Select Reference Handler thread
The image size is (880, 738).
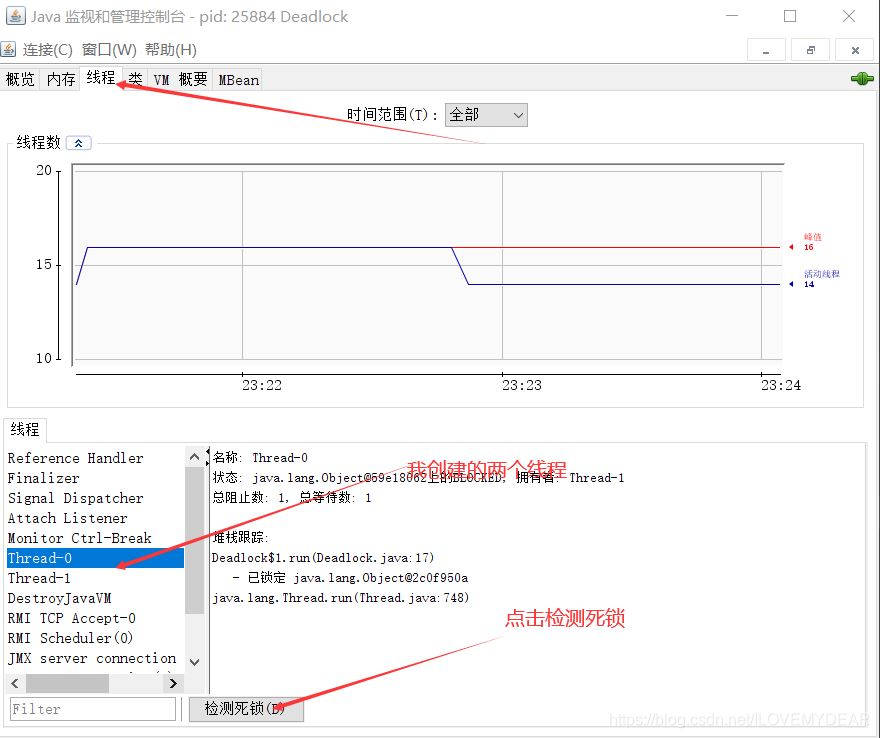click(95, 458)
